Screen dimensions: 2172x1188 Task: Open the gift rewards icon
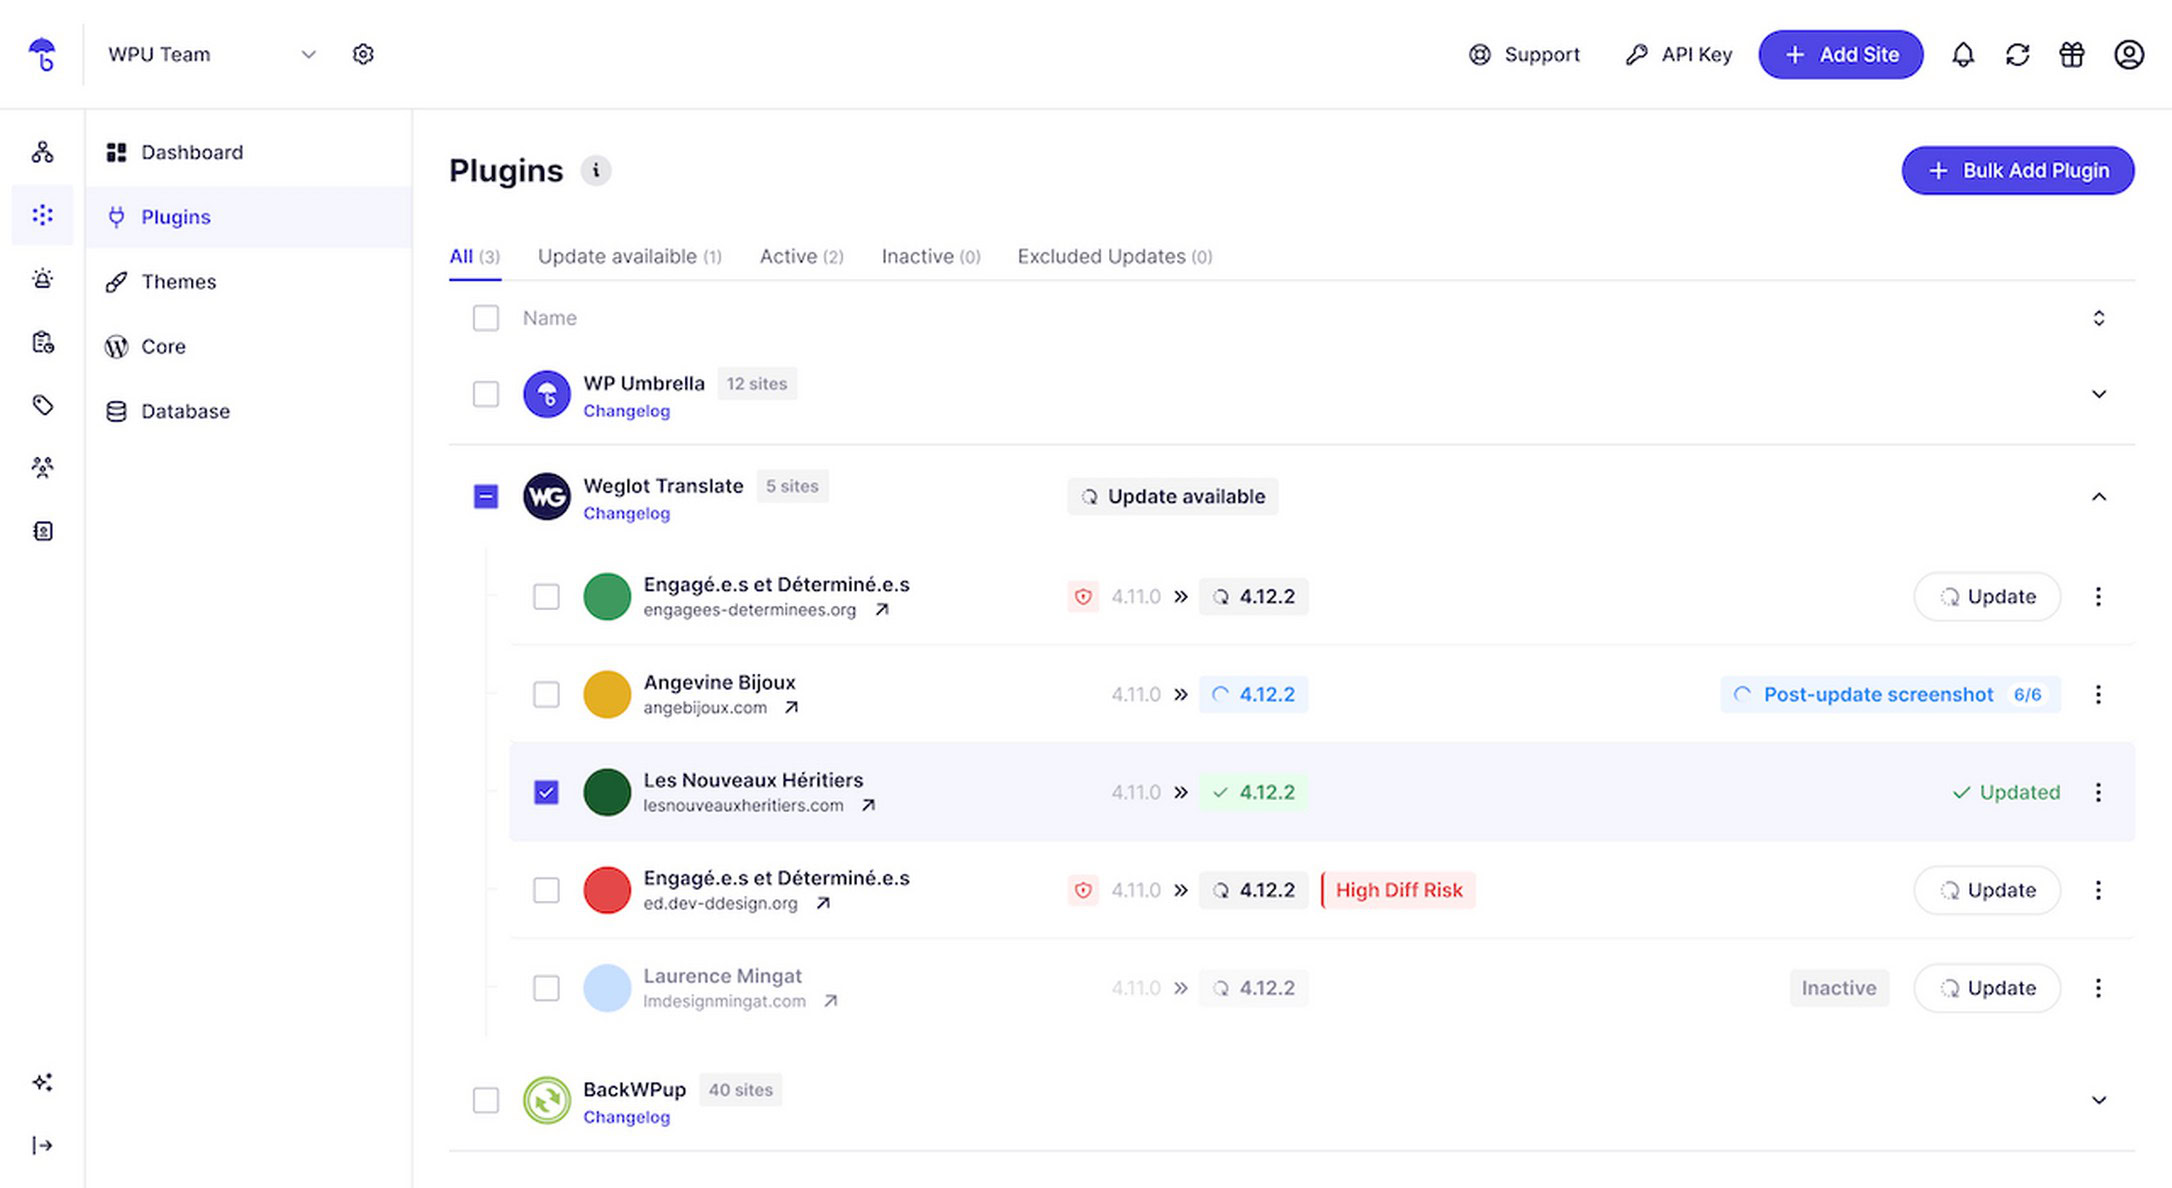pos(2072,54)
